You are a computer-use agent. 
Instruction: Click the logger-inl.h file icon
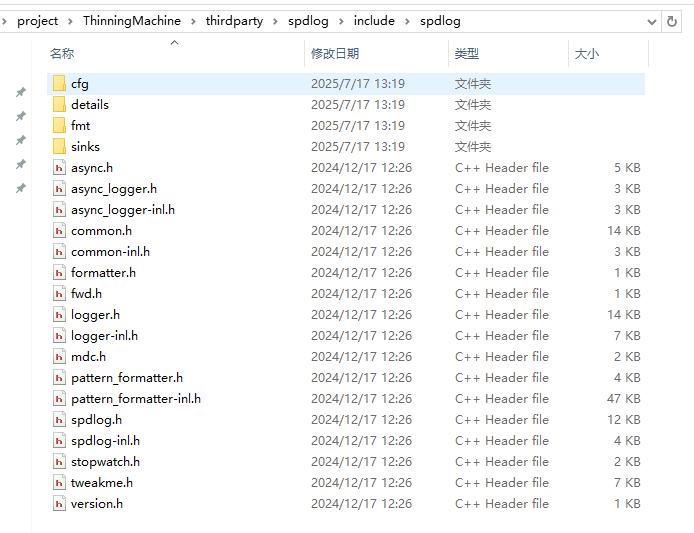point(59,336)
